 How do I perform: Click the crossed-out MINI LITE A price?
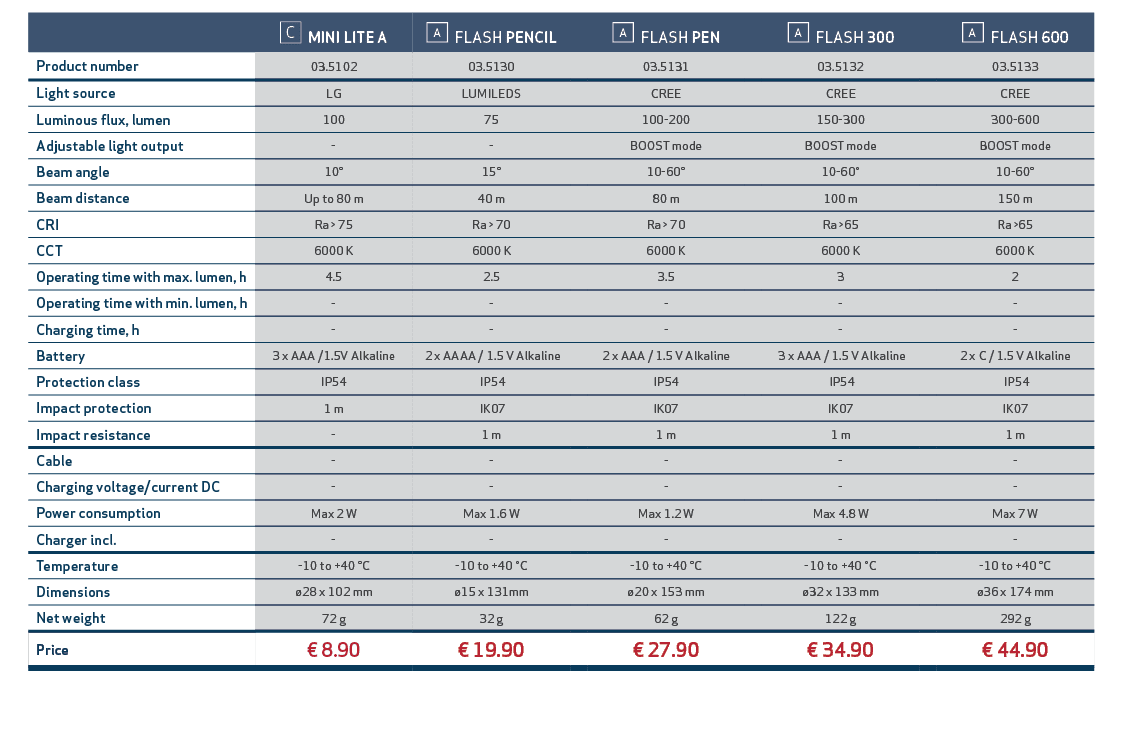click(x=334, y=650)
